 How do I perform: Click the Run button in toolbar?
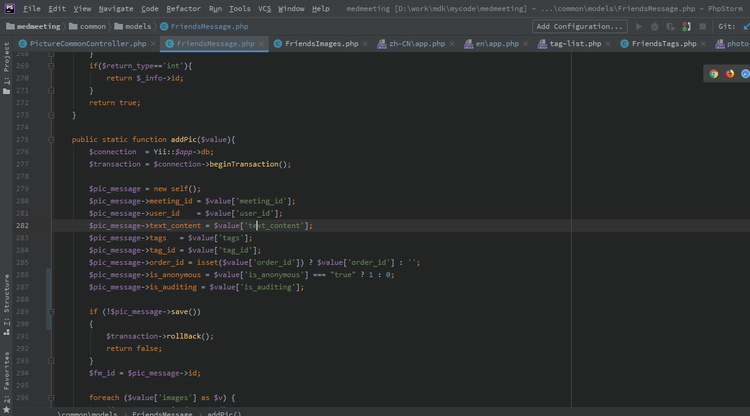pyautogui.click(x=640, y=26)
